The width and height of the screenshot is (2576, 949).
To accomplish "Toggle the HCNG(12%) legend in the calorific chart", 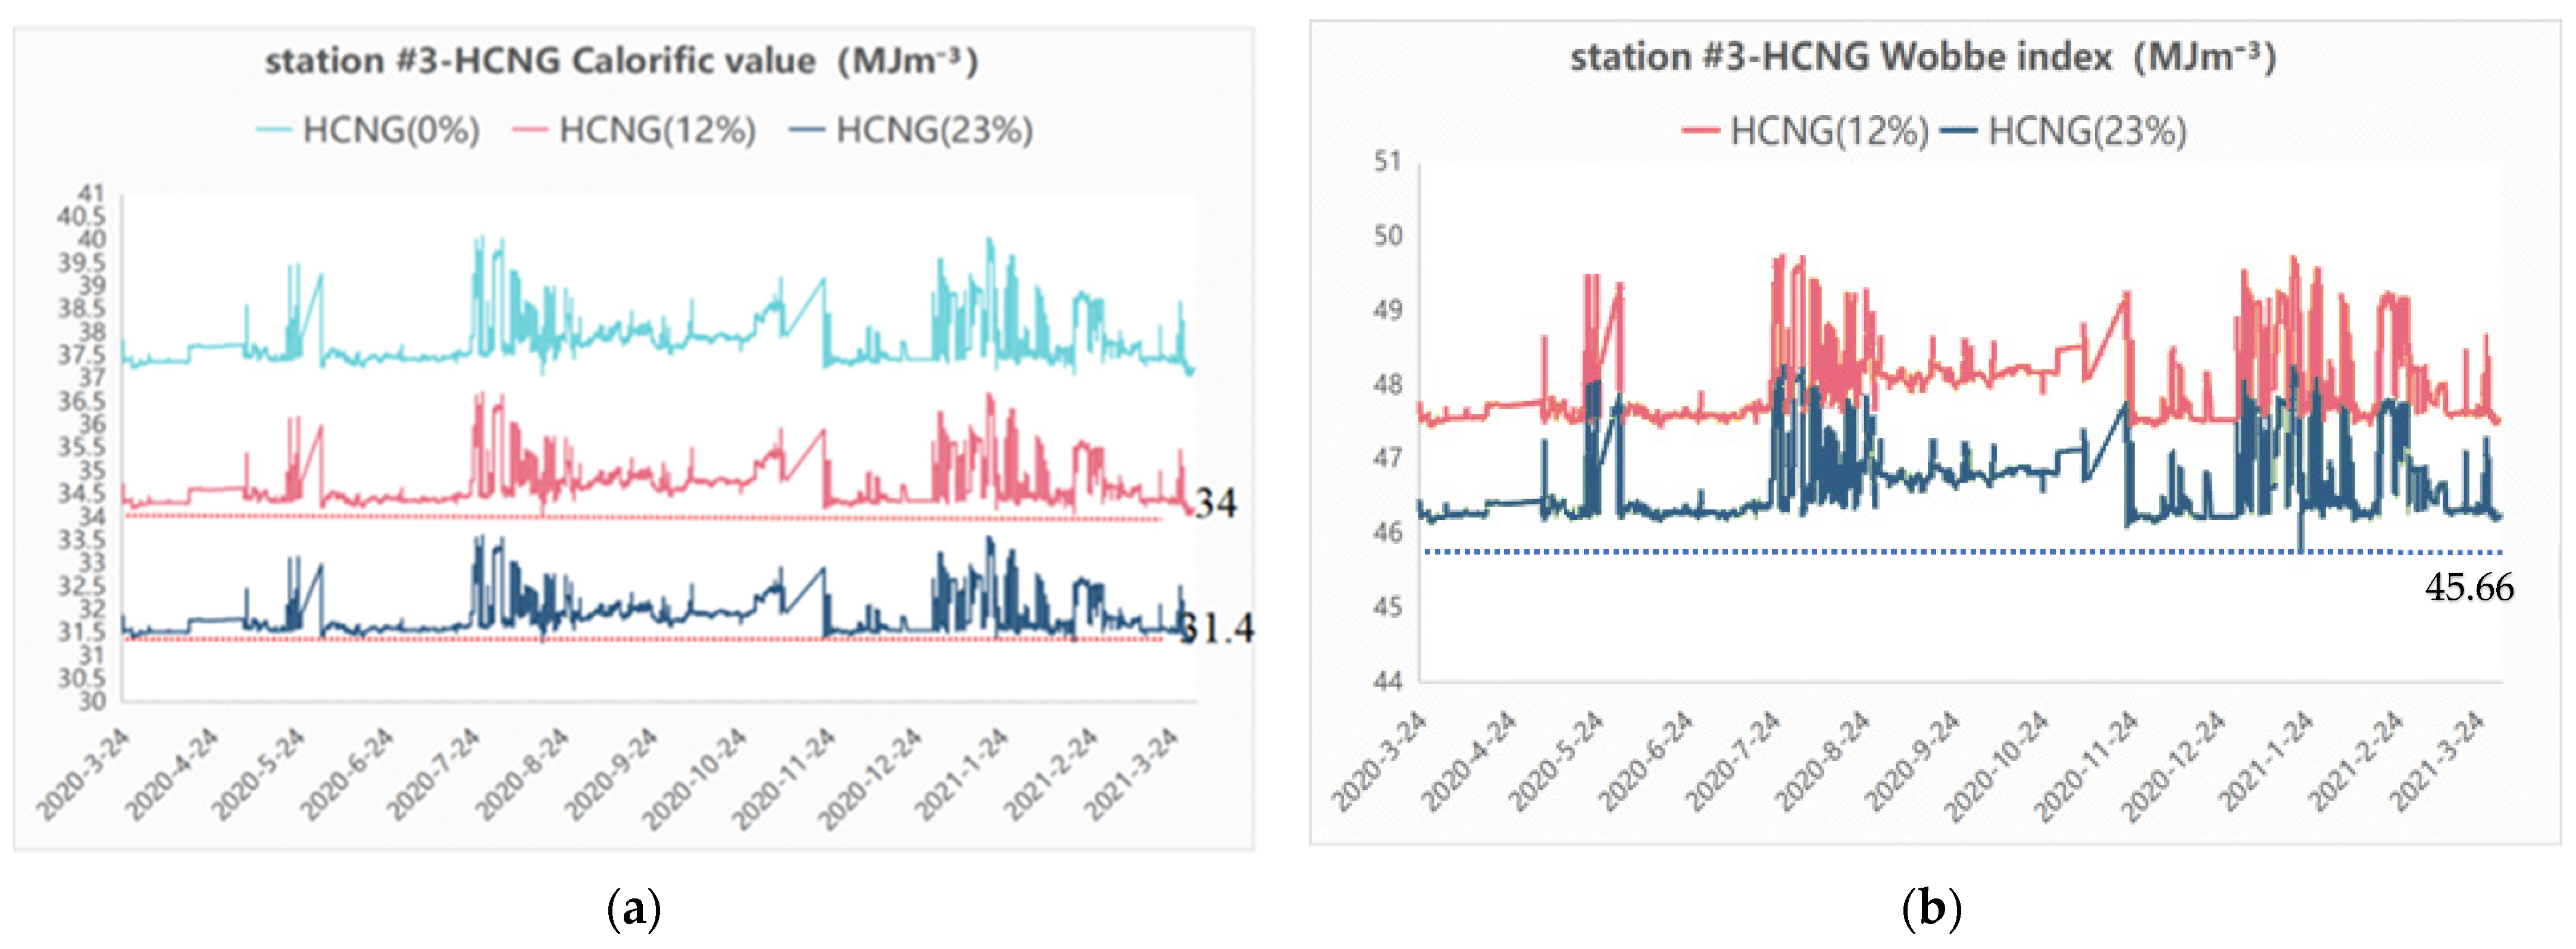I will point(657,131).
